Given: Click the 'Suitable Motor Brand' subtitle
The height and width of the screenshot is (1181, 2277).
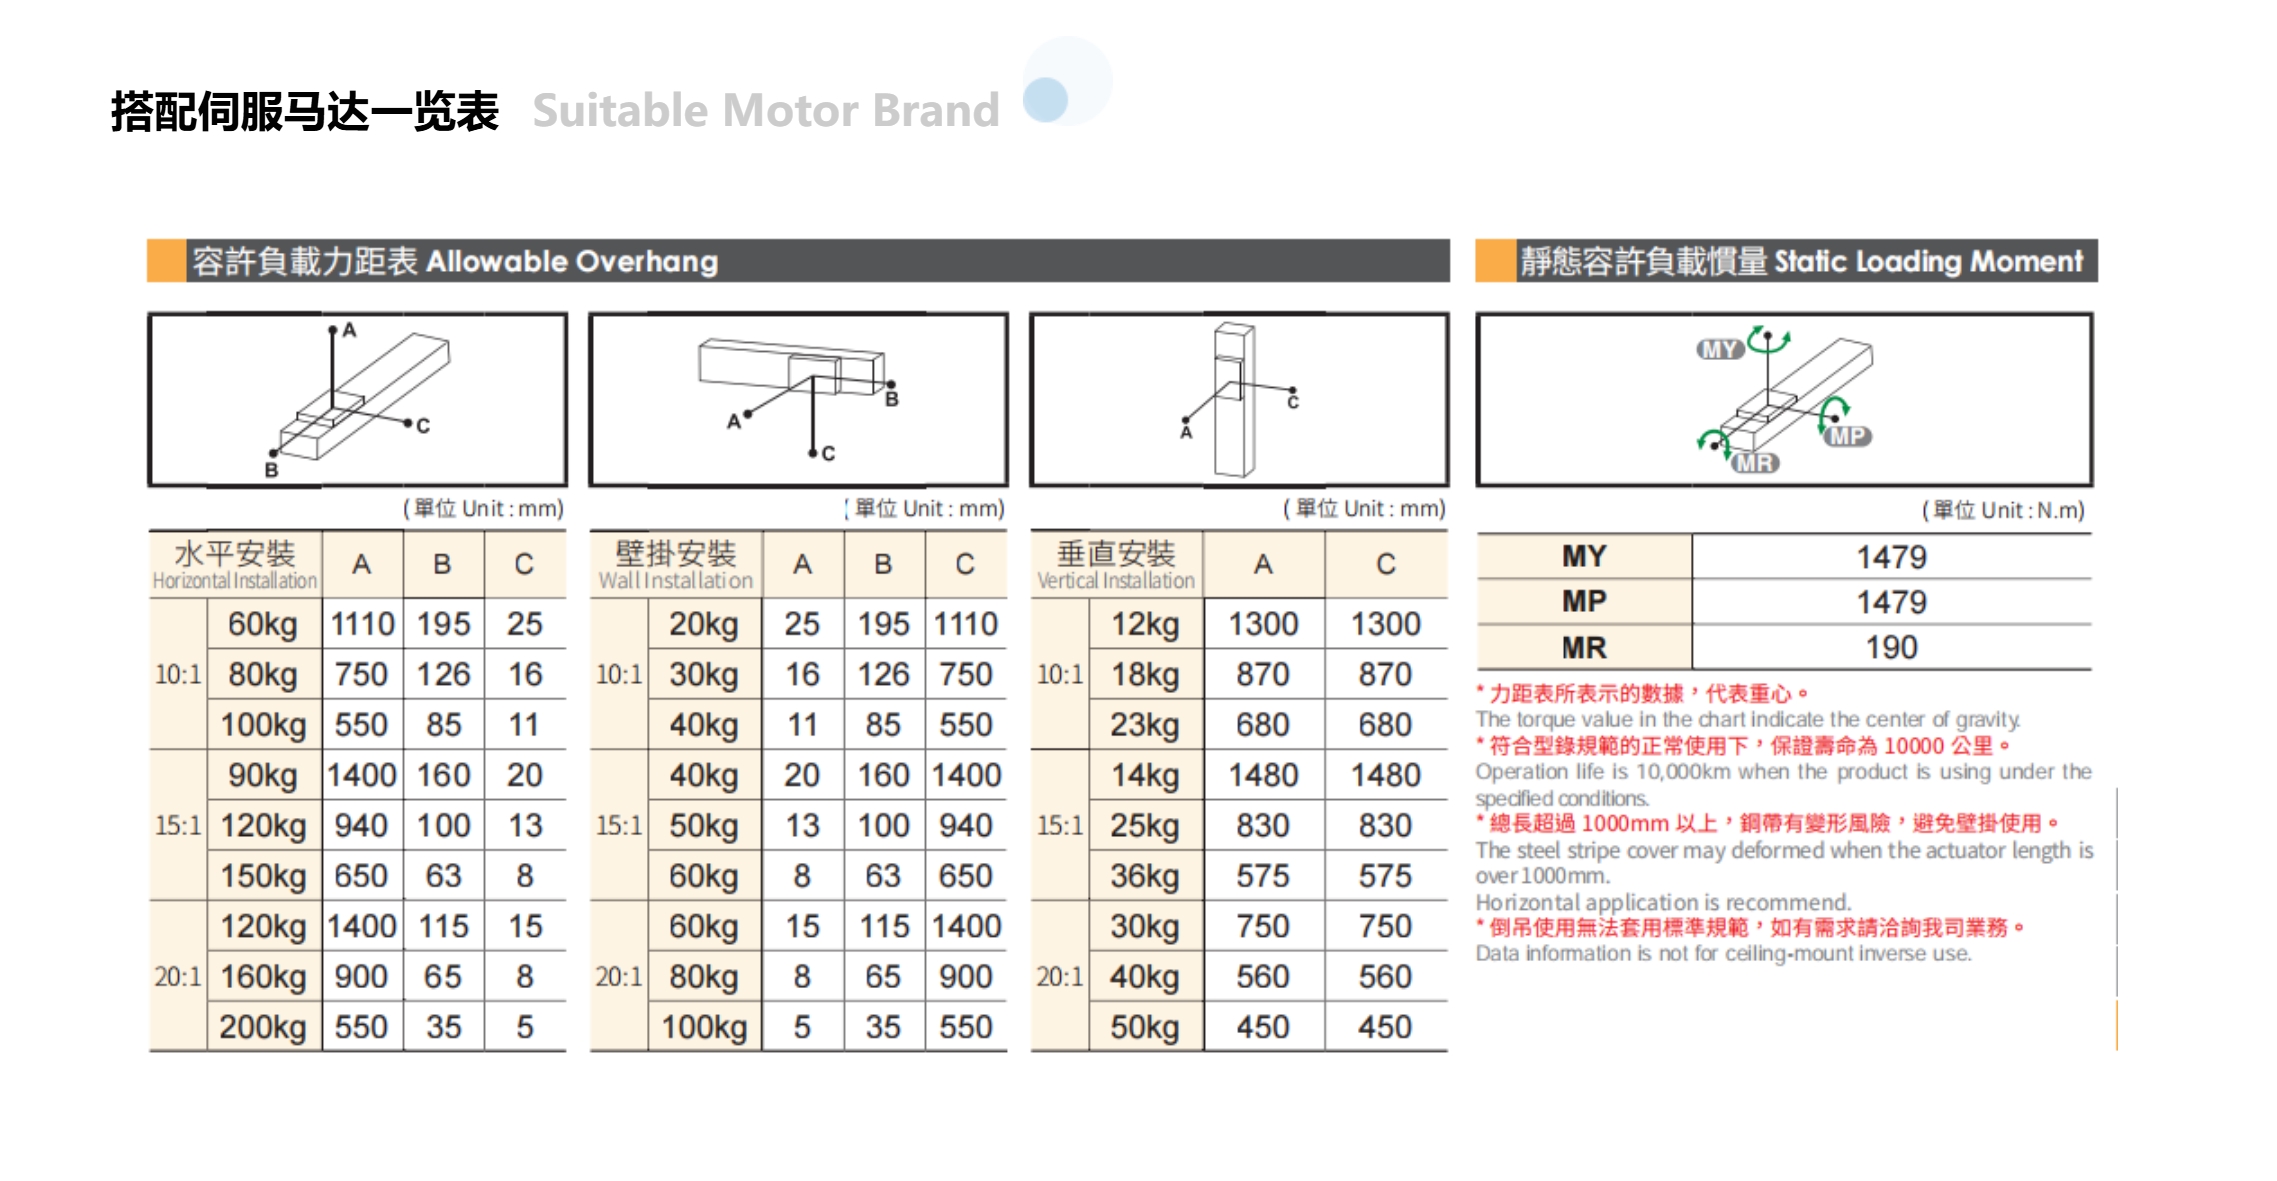Looking at the screenshot, I should pos(766,110).
